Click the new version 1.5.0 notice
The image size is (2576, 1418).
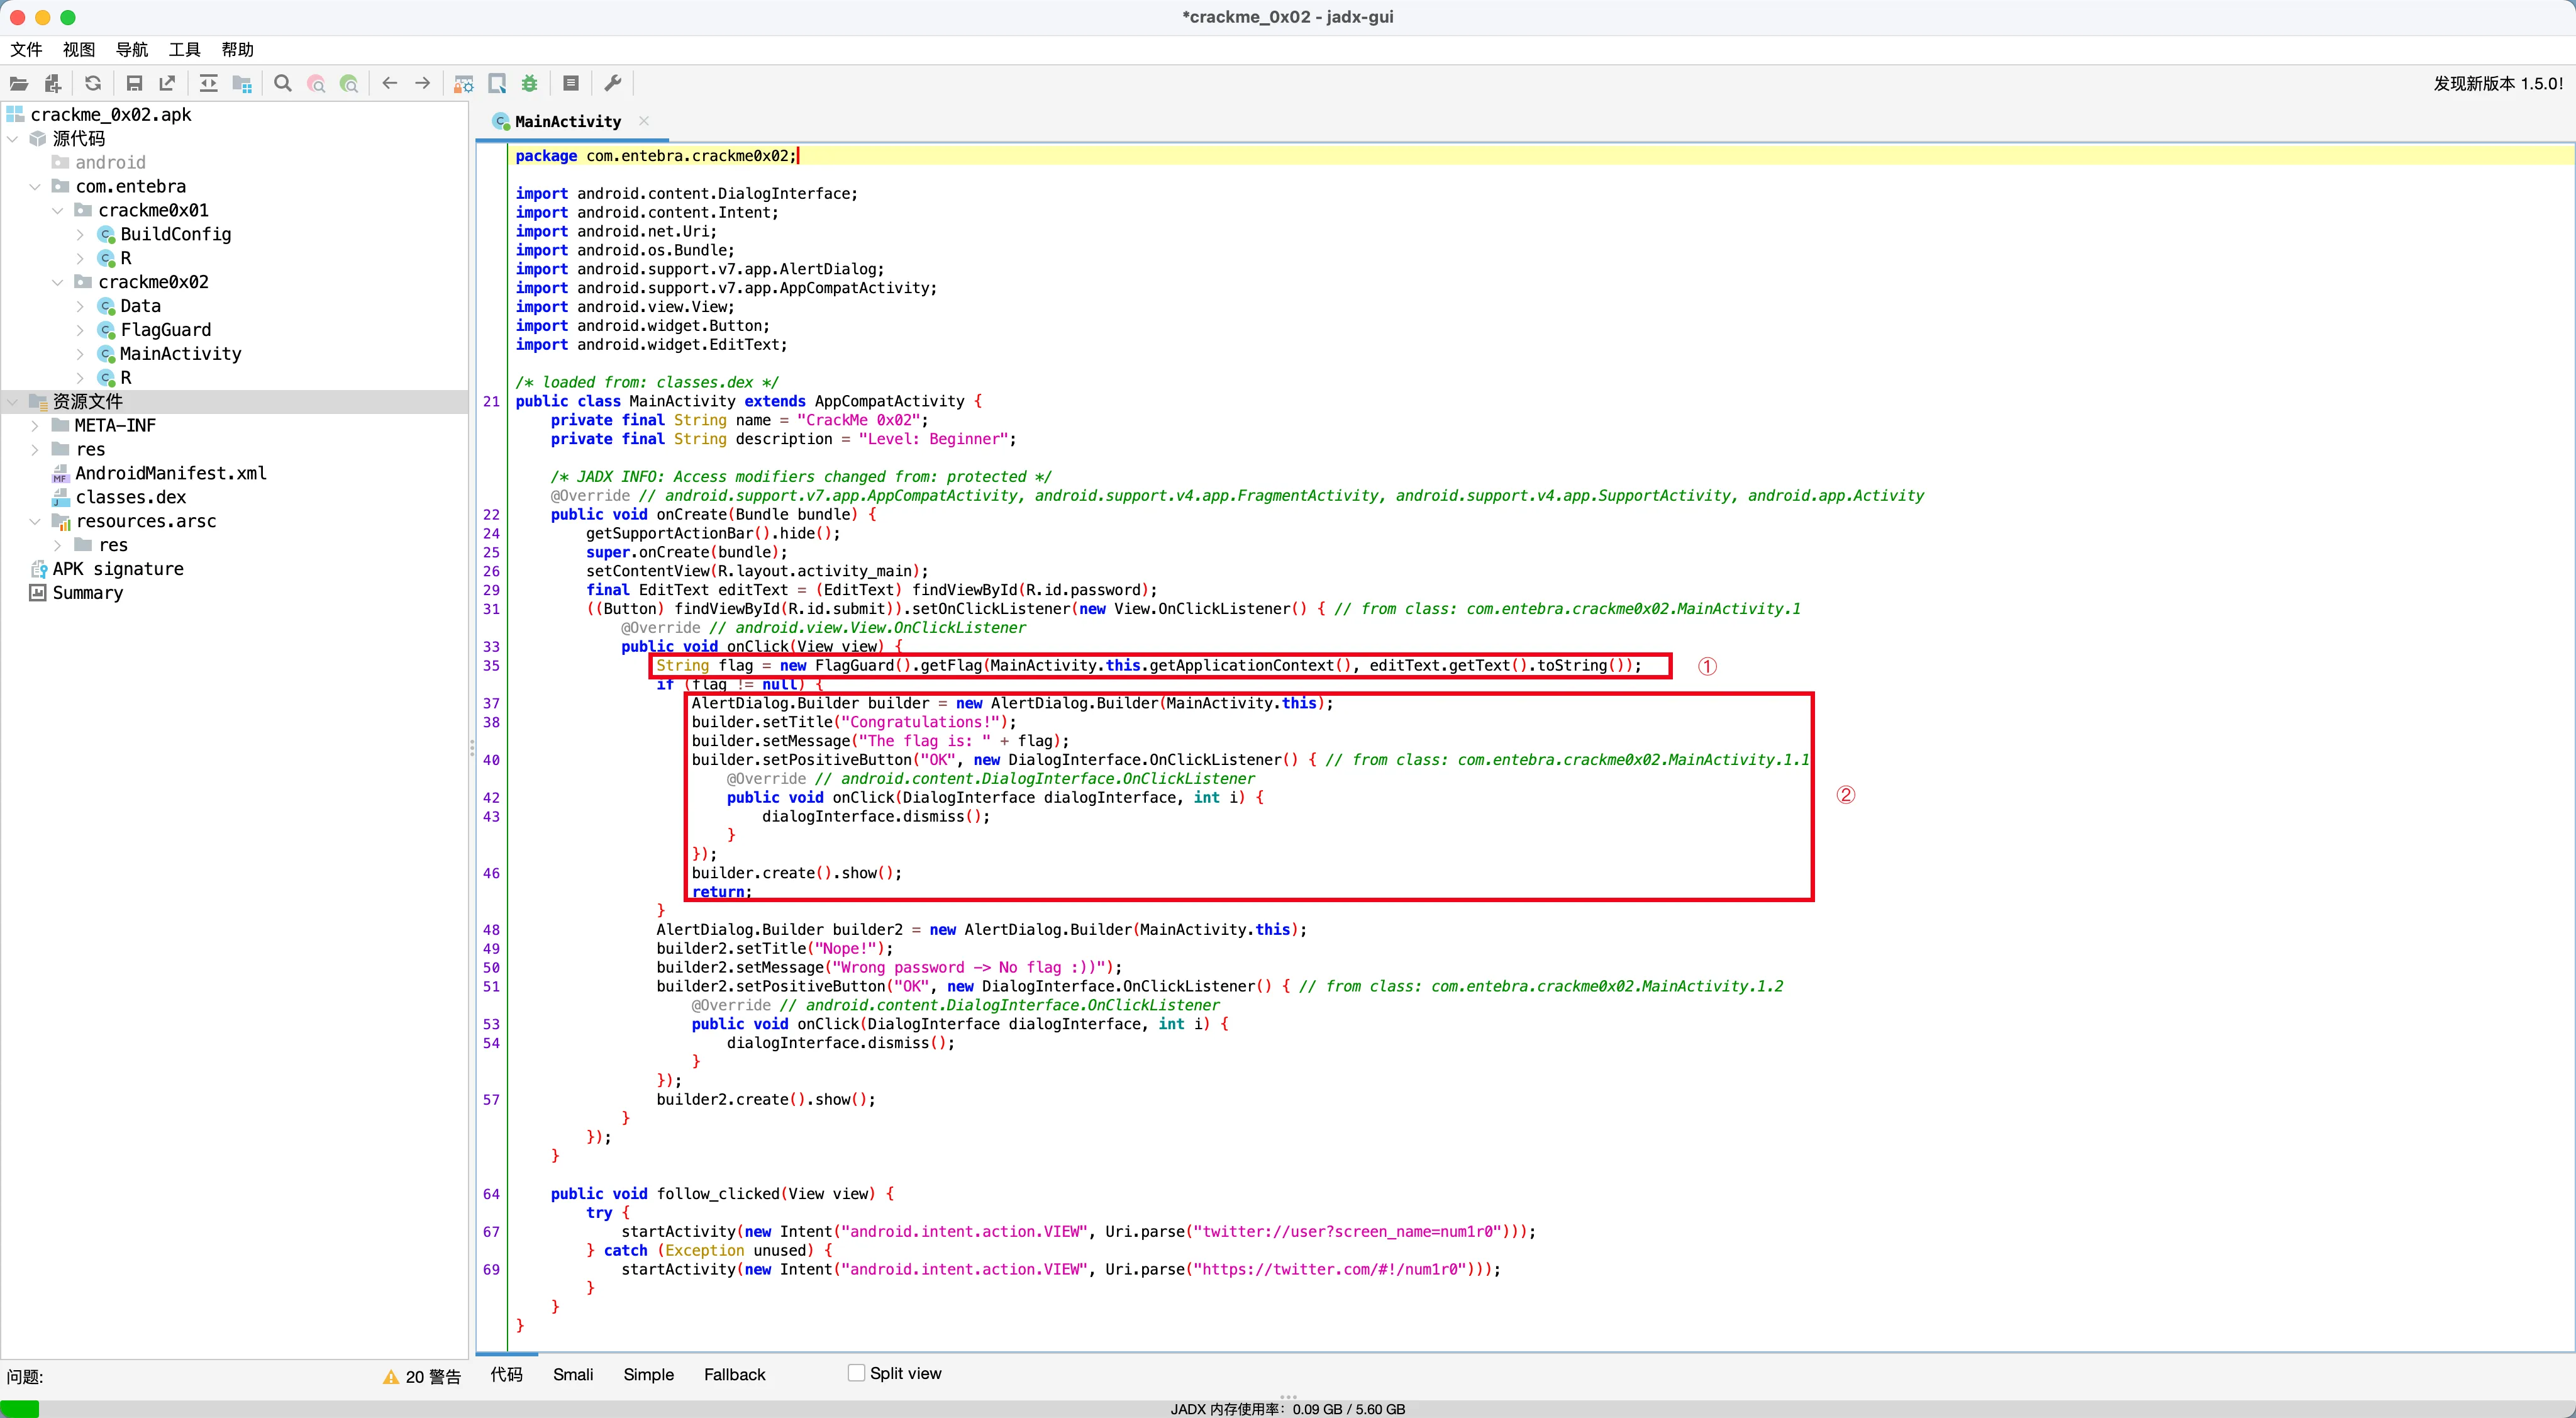click(2497, 84)
